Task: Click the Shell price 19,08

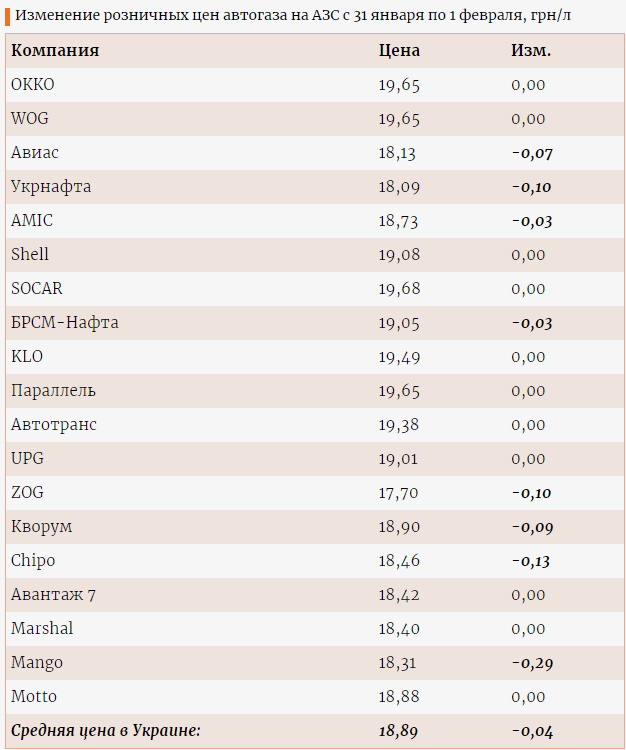Action: 399,255
